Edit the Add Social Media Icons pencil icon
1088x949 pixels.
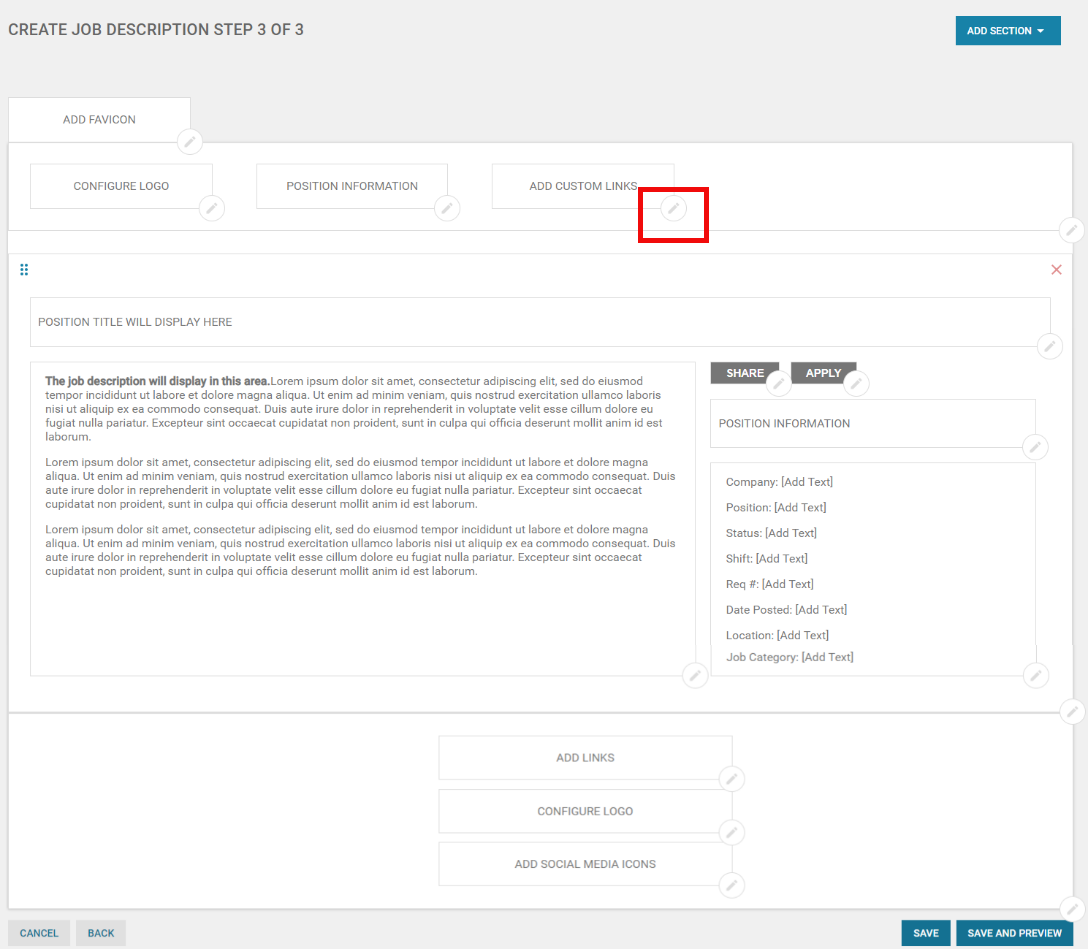click(x=732, y=885)
